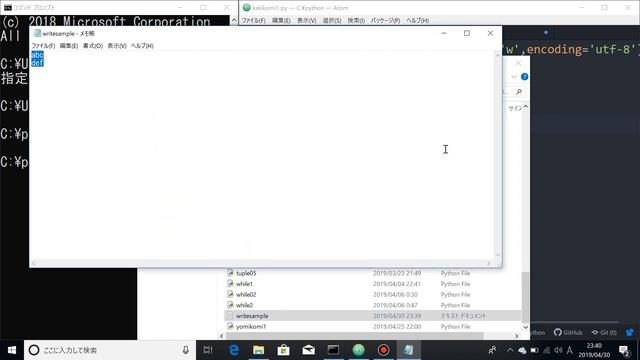The height and width of the screenshot is (360, 640).
Task: Click Notepad horizontal scrollbar left arrow
Action: (x=33, y=263)
